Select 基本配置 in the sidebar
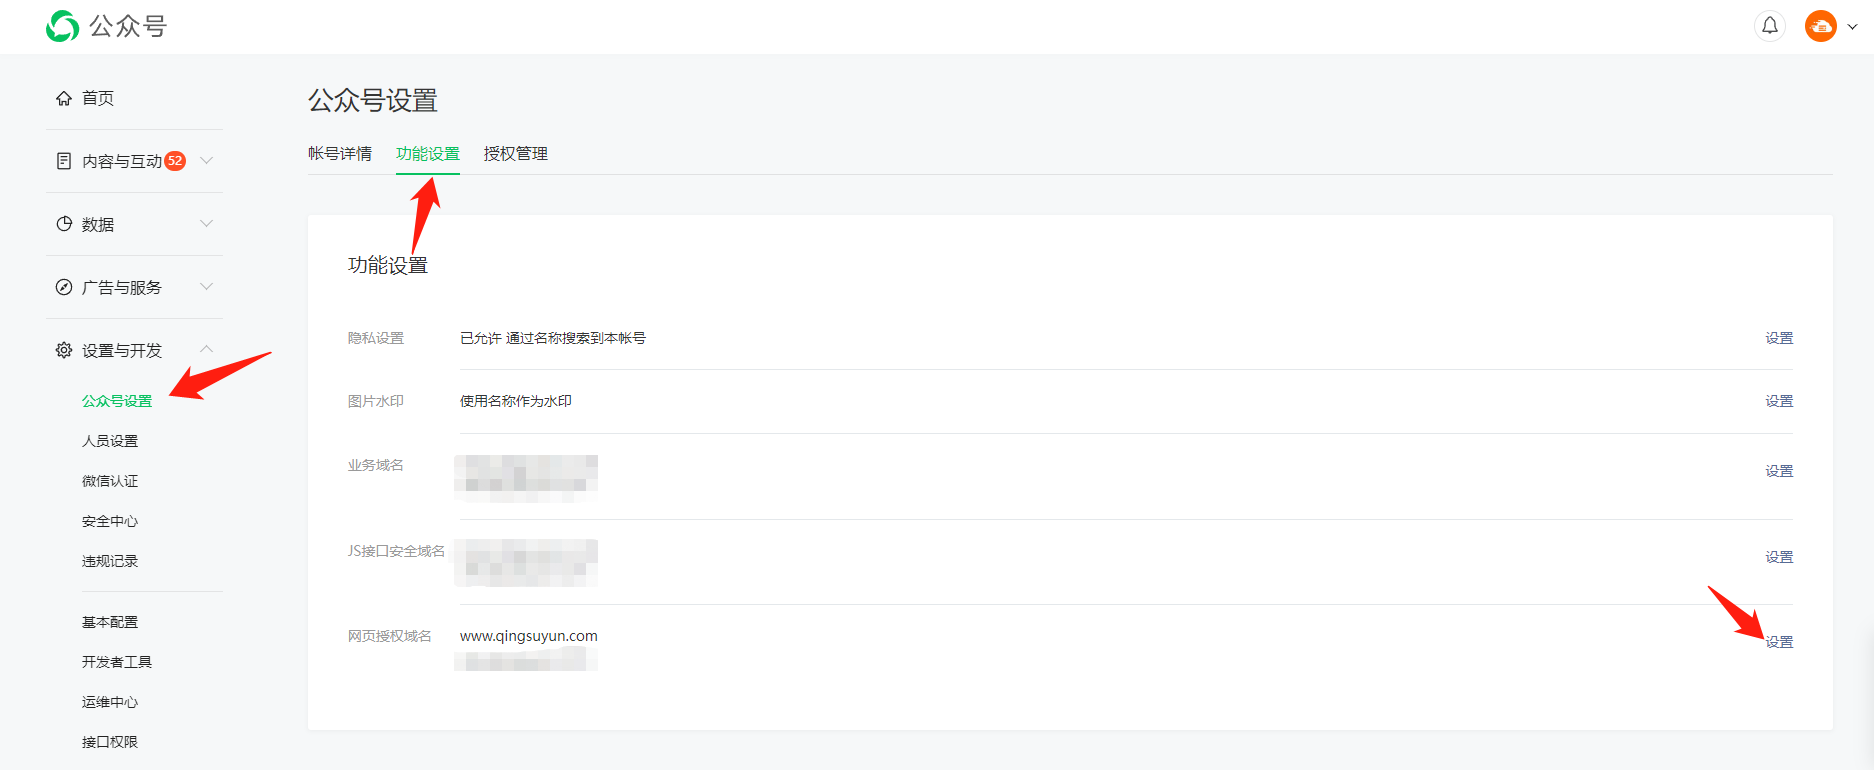Viewport: 1874px width, 770px height. 110,622
